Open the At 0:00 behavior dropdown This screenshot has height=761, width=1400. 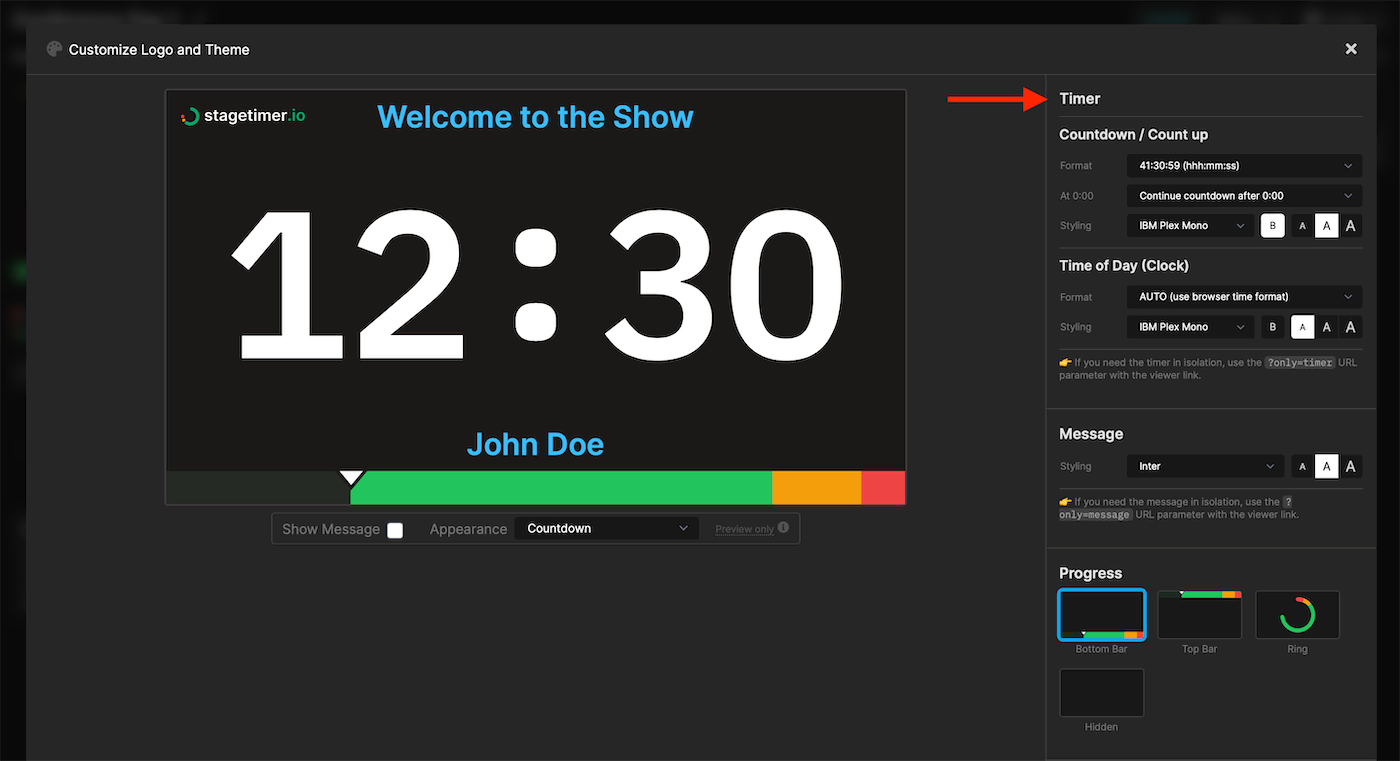pyautogui.click(x=1243, y=195)
